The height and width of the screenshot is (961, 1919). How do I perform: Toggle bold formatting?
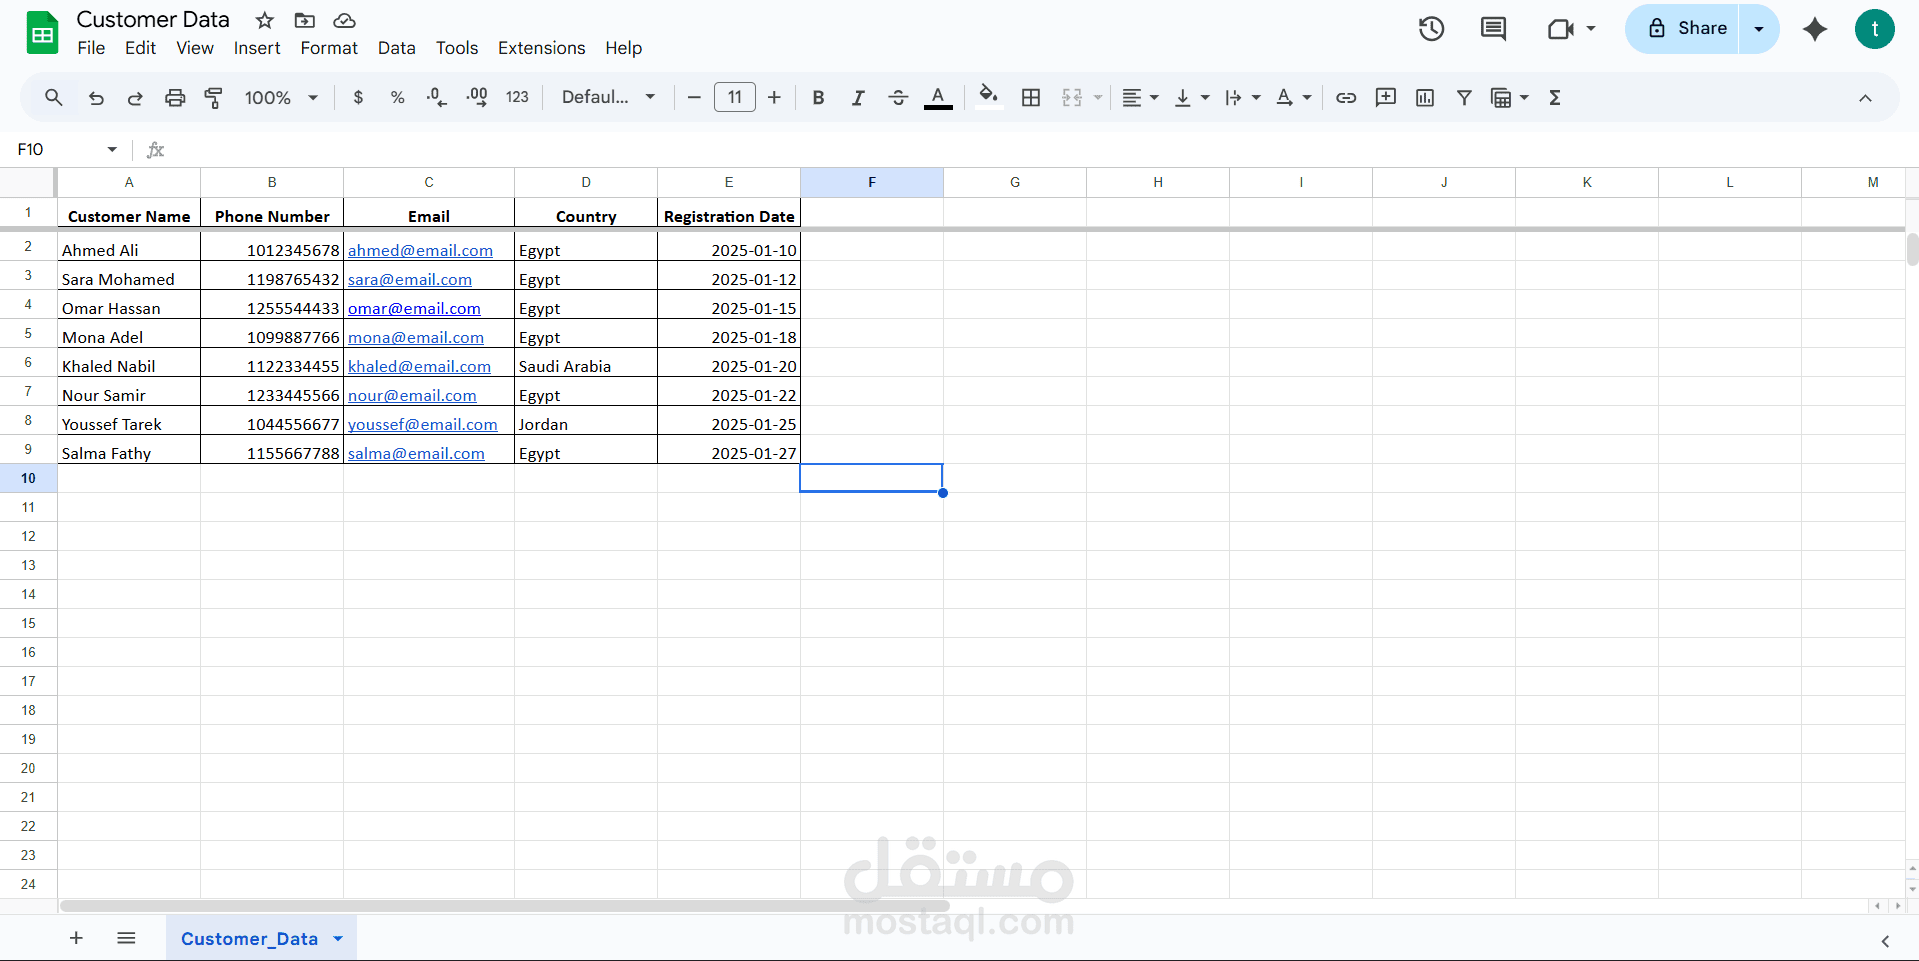click(818, 97)
